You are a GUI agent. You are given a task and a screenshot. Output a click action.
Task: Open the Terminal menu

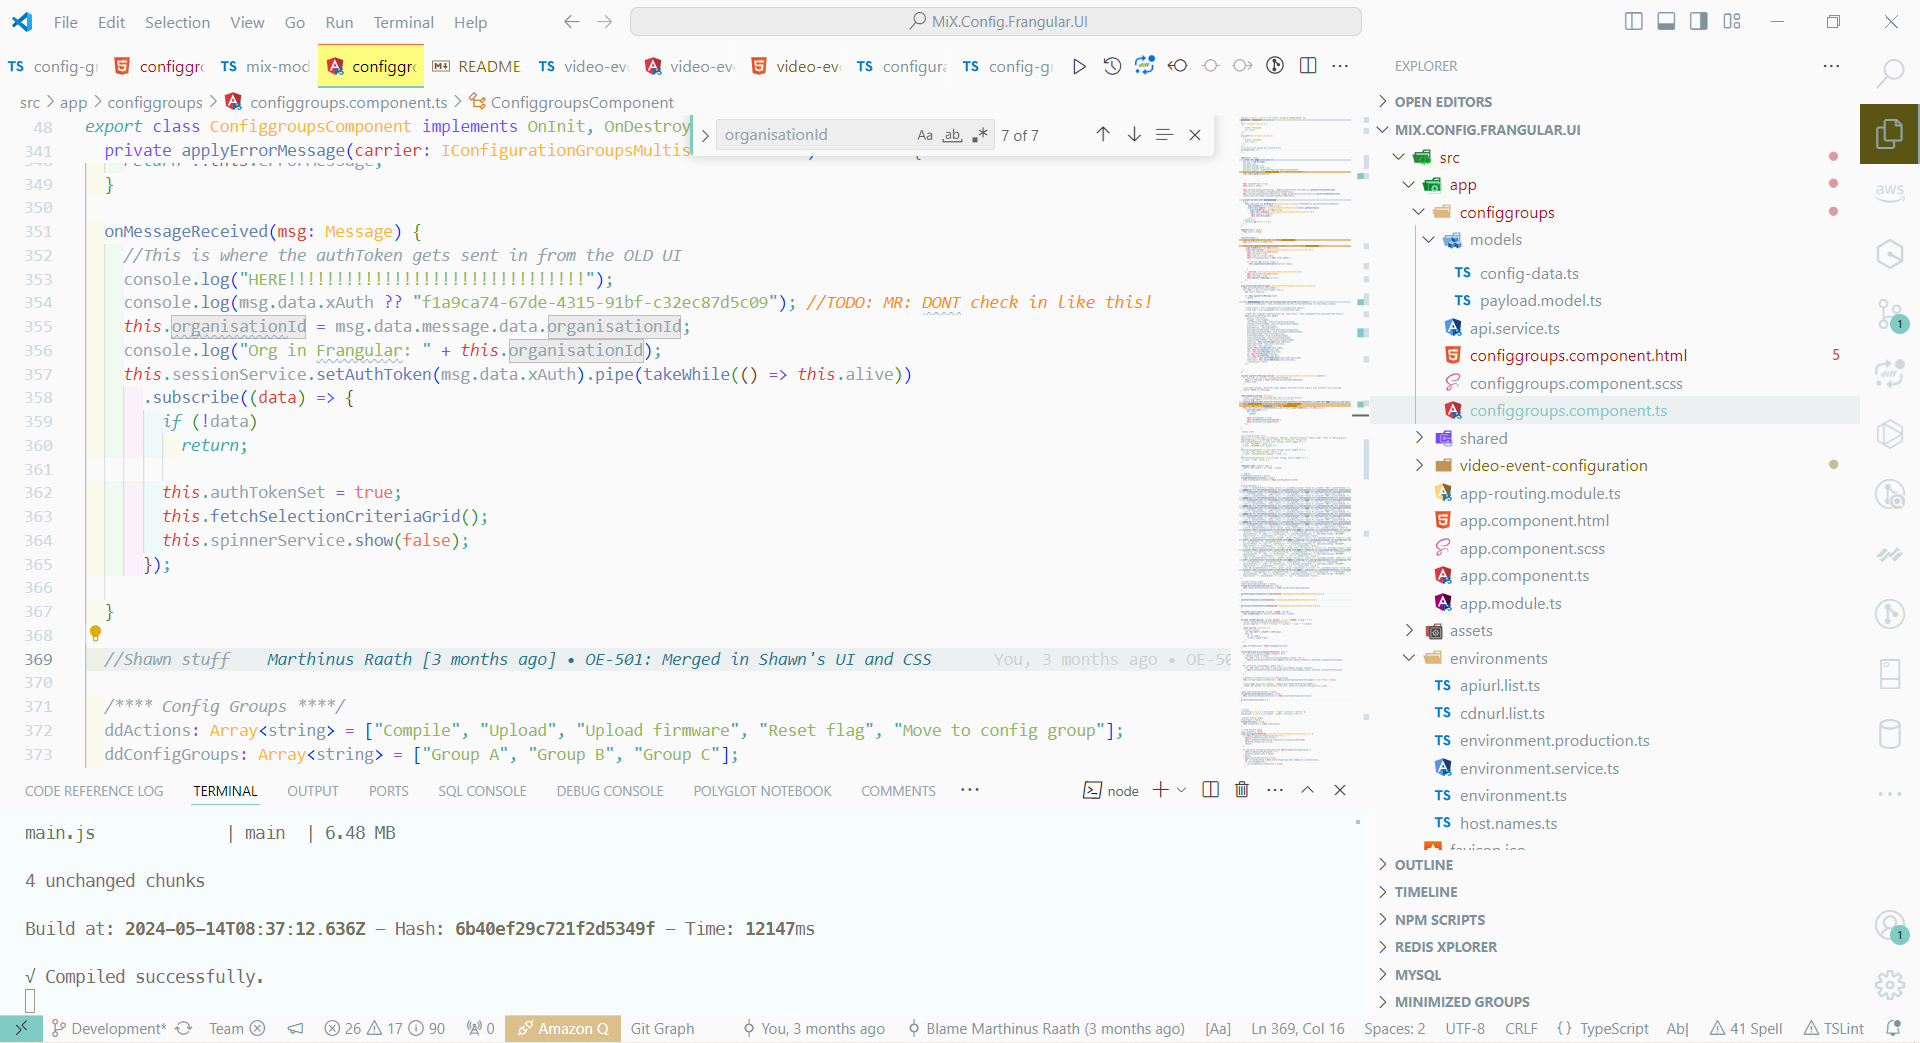click(403, 22)
